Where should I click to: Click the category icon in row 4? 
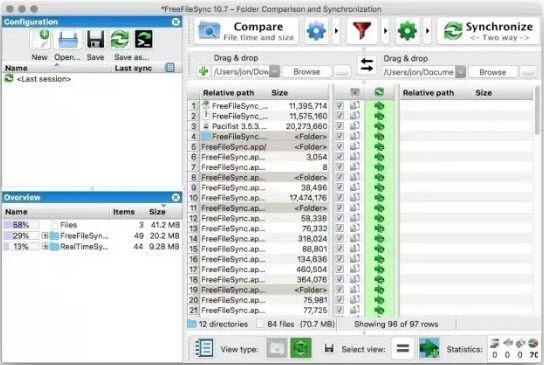[x=355, y=136]
